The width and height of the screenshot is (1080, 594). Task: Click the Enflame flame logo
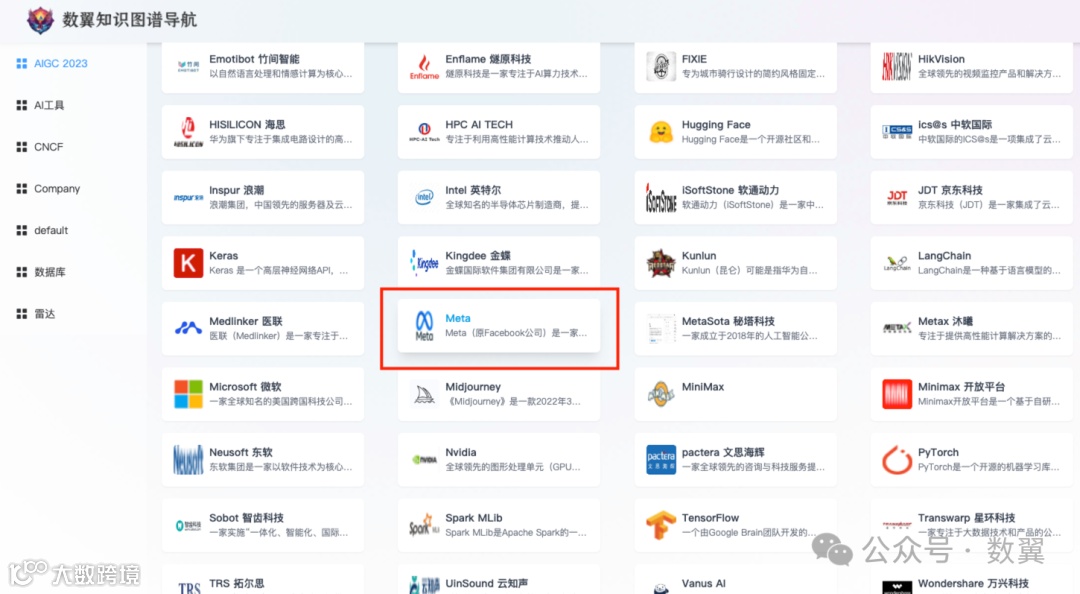[x=424, y=67]
